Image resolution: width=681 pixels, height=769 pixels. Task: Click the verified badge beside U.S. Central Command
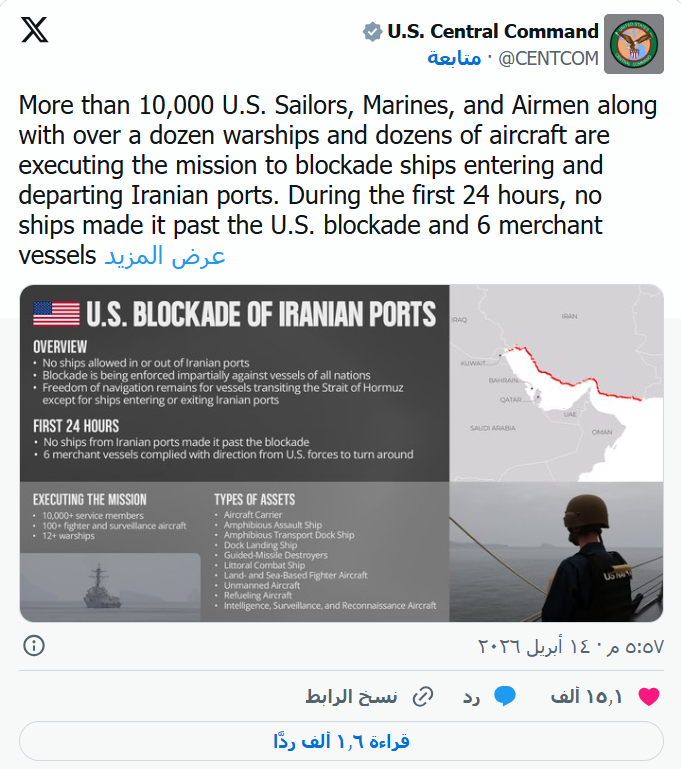(372, 31)
